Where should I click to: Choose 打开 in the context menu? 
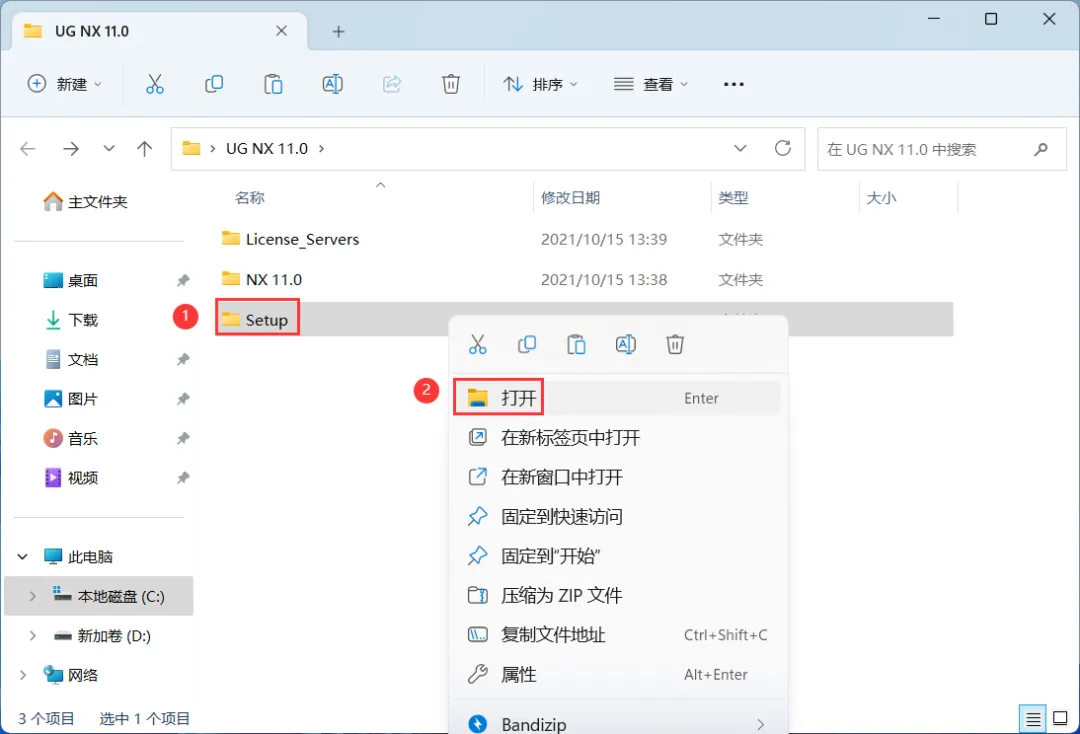click(x=617, y=398)
